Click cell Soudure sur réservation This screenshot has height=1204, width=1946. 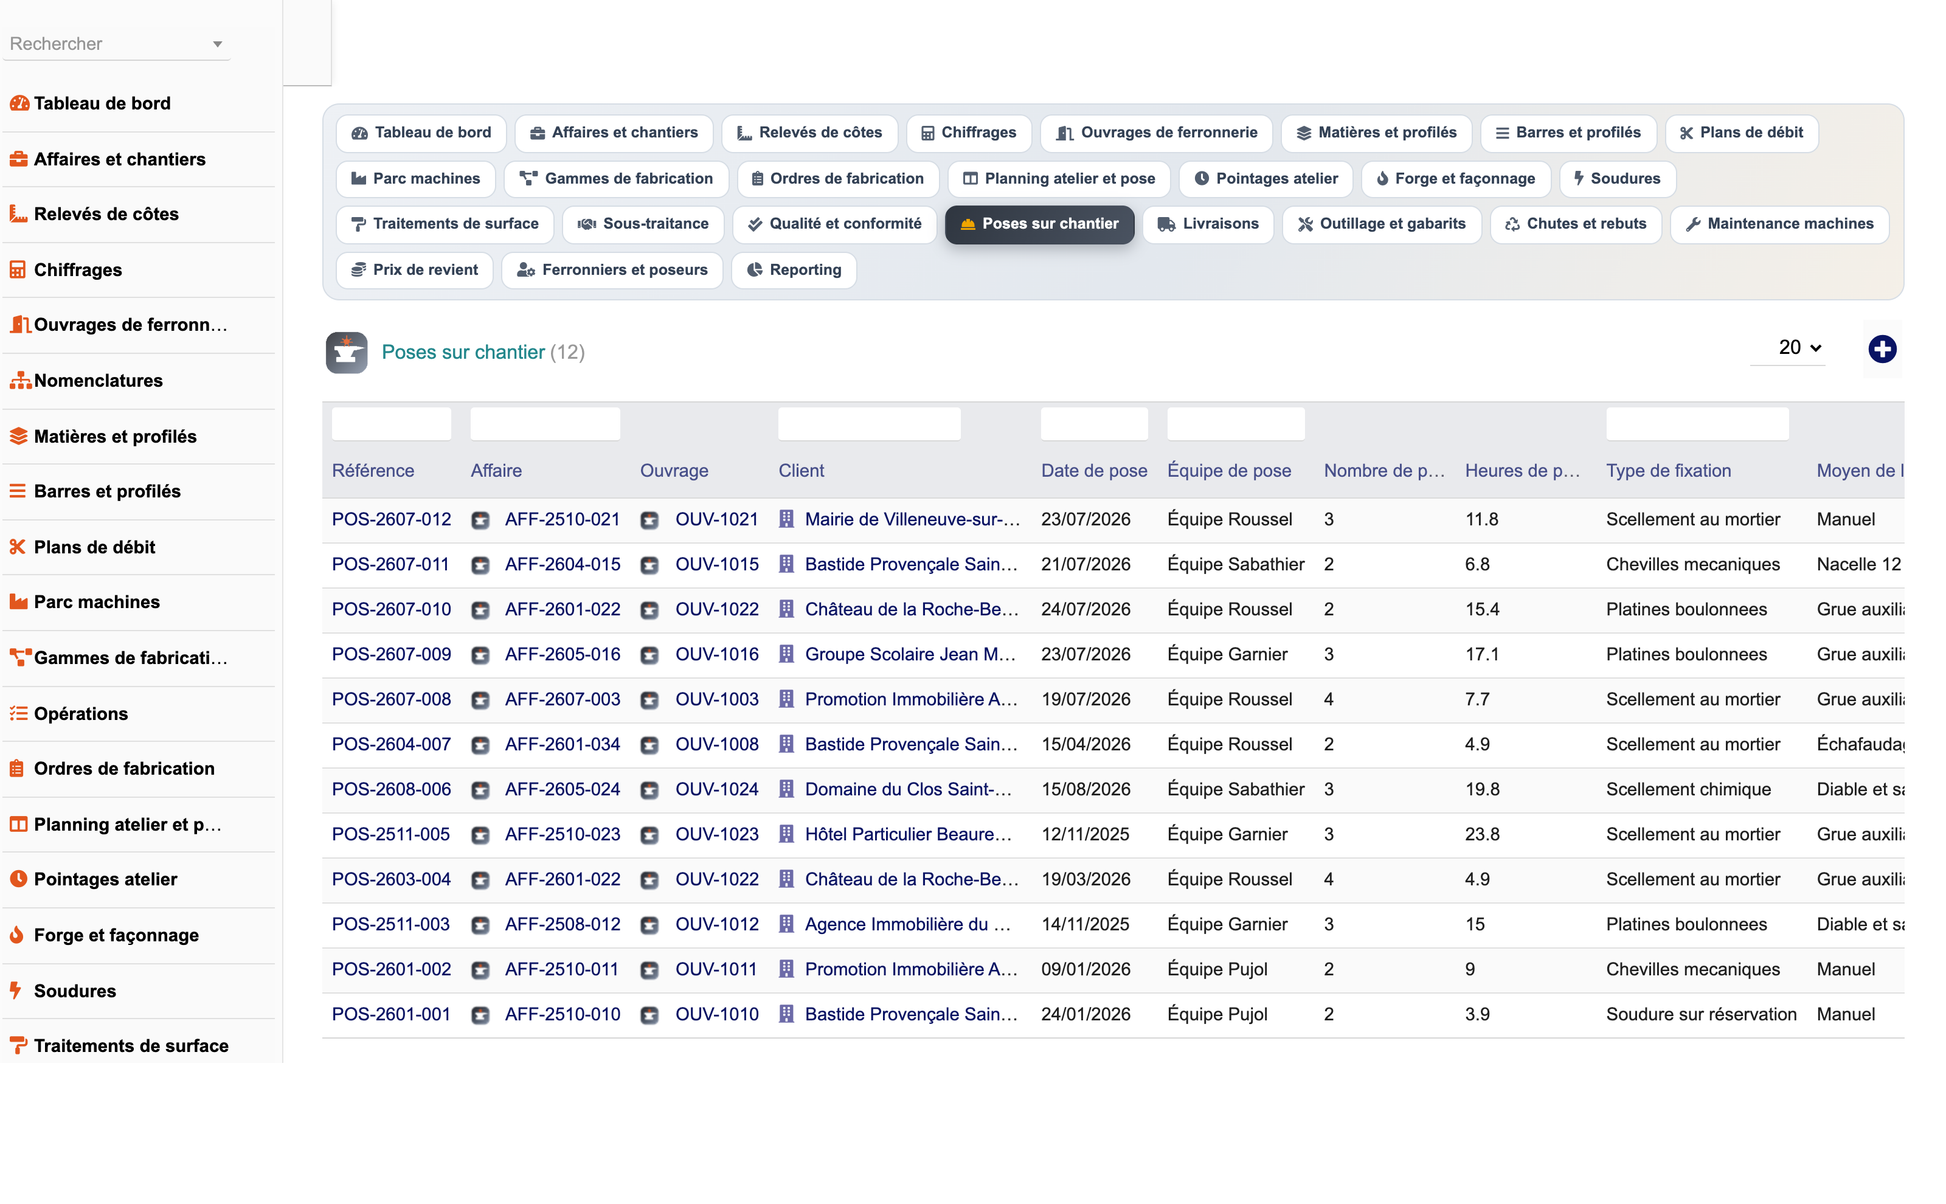(1701, 1015)
